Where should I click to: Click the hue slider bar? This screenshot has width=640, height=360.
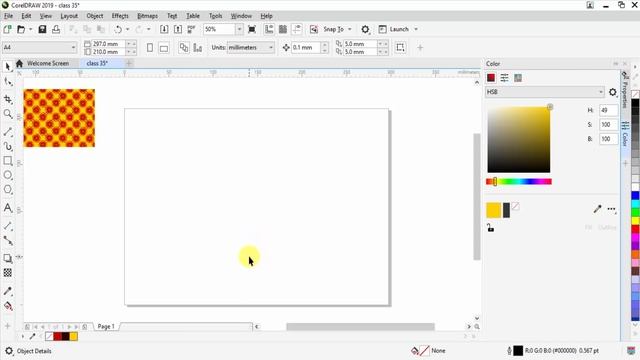point(519,182)
